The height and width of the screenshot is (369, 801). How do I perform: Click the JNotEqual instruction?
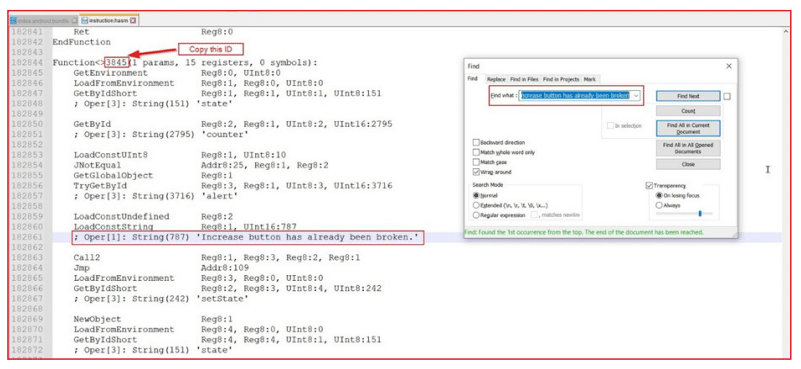coord(98,165)
